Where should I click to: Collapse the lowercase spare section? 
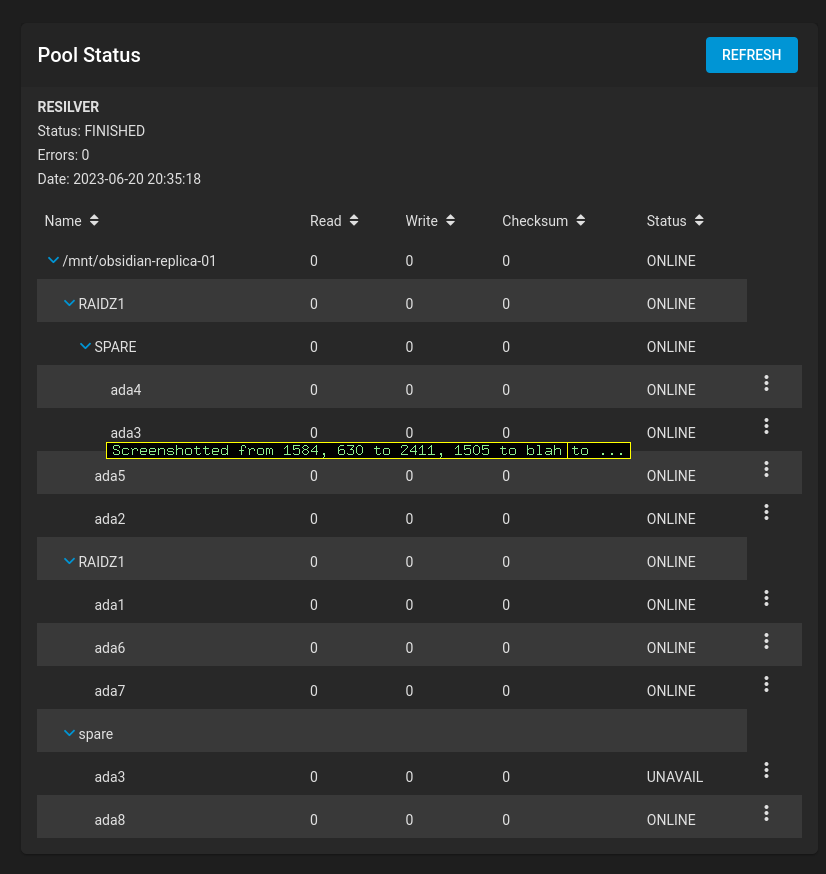click(69, 733)
